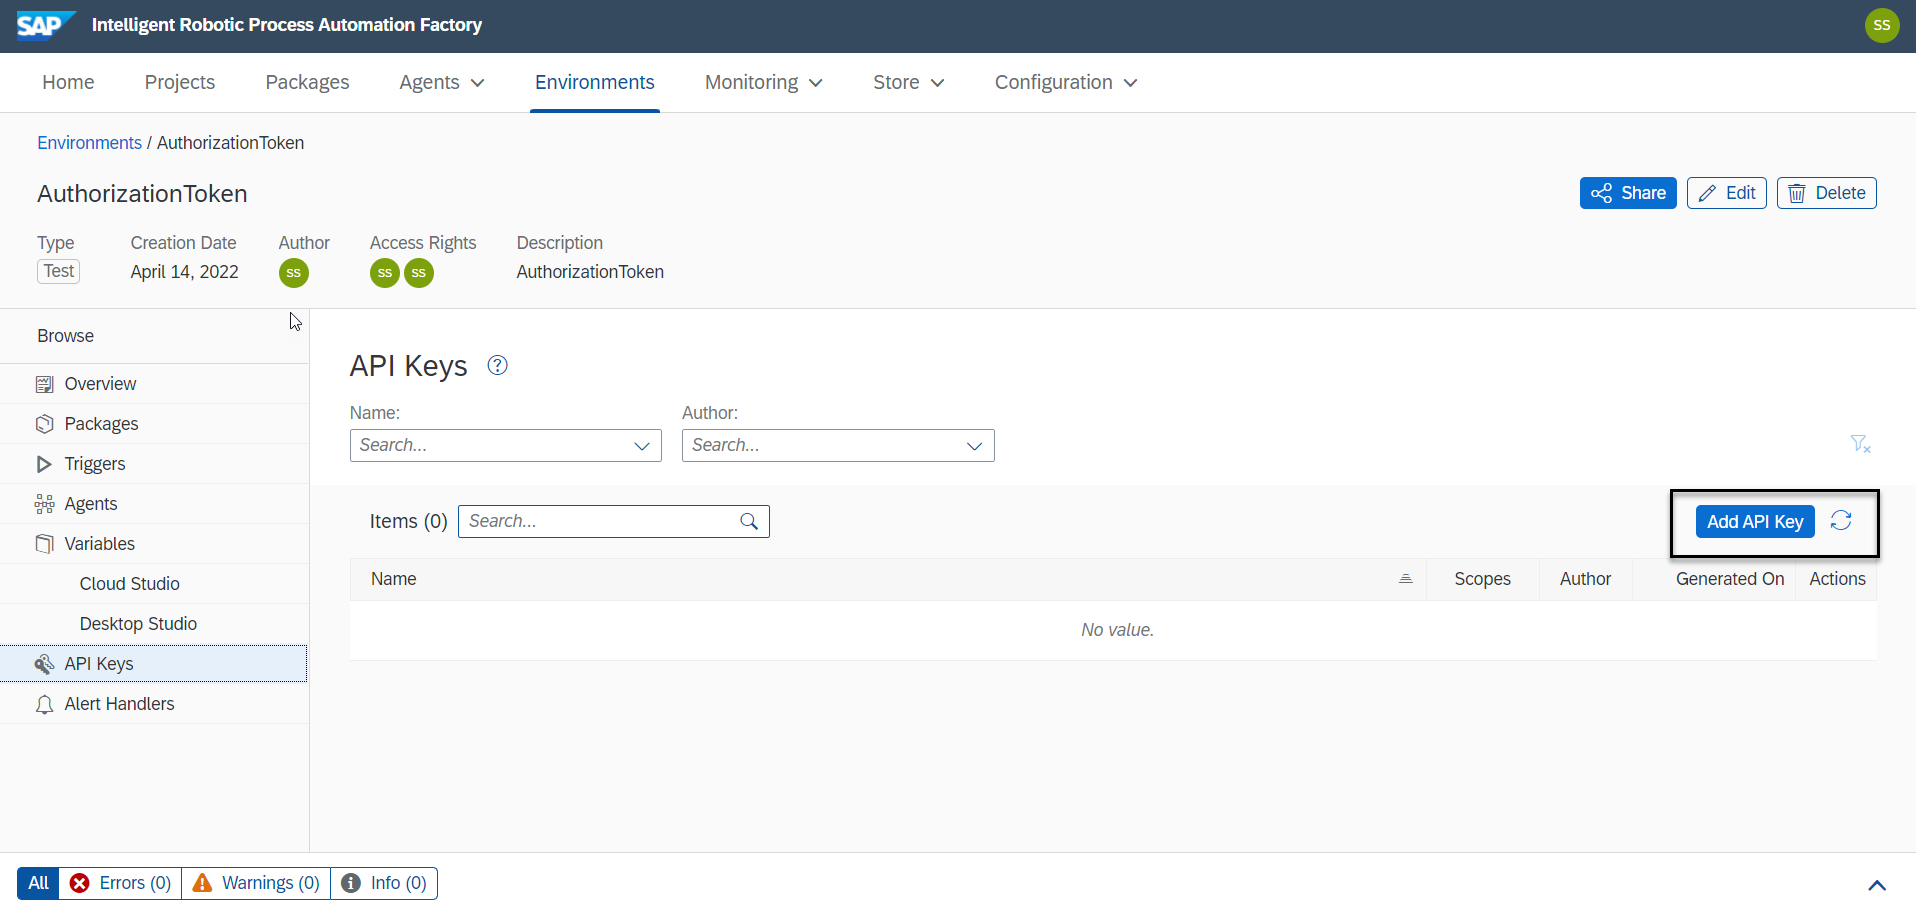Image resolution: width=1916 pixels, height=904 pixels.
Task: Open Agents in Browse sidebar
Action: point(154,504)
